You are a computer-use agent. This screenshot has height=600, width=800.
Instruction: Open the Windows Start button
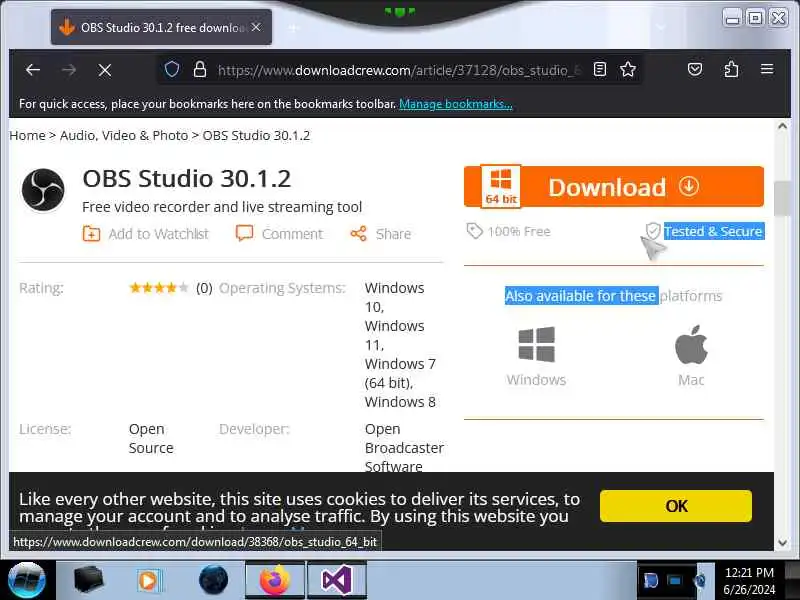point(27,581)
